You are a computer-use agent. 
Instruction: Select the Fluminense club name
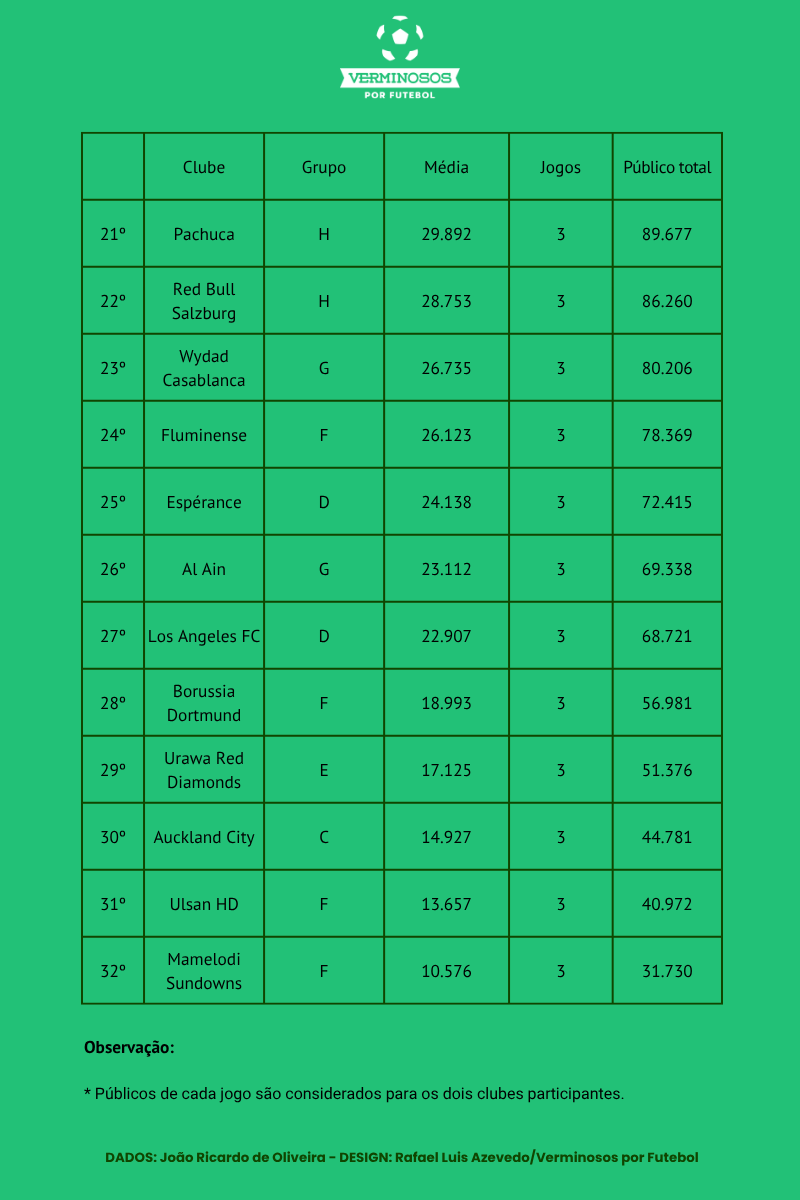204,435
